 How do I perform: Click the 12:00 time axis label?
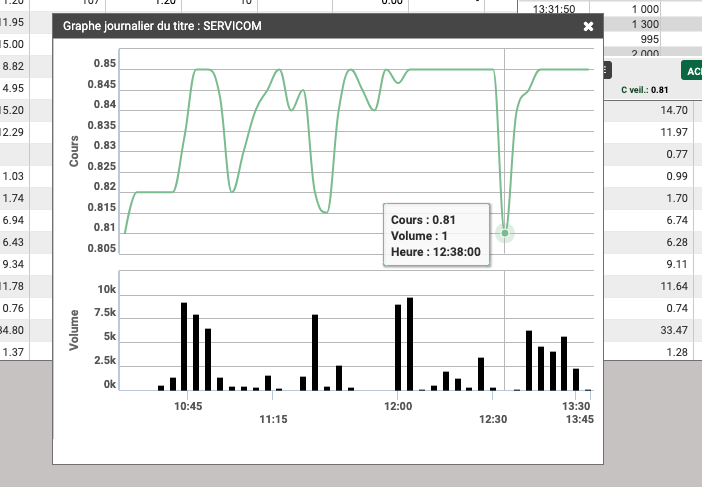coord(398,406)
